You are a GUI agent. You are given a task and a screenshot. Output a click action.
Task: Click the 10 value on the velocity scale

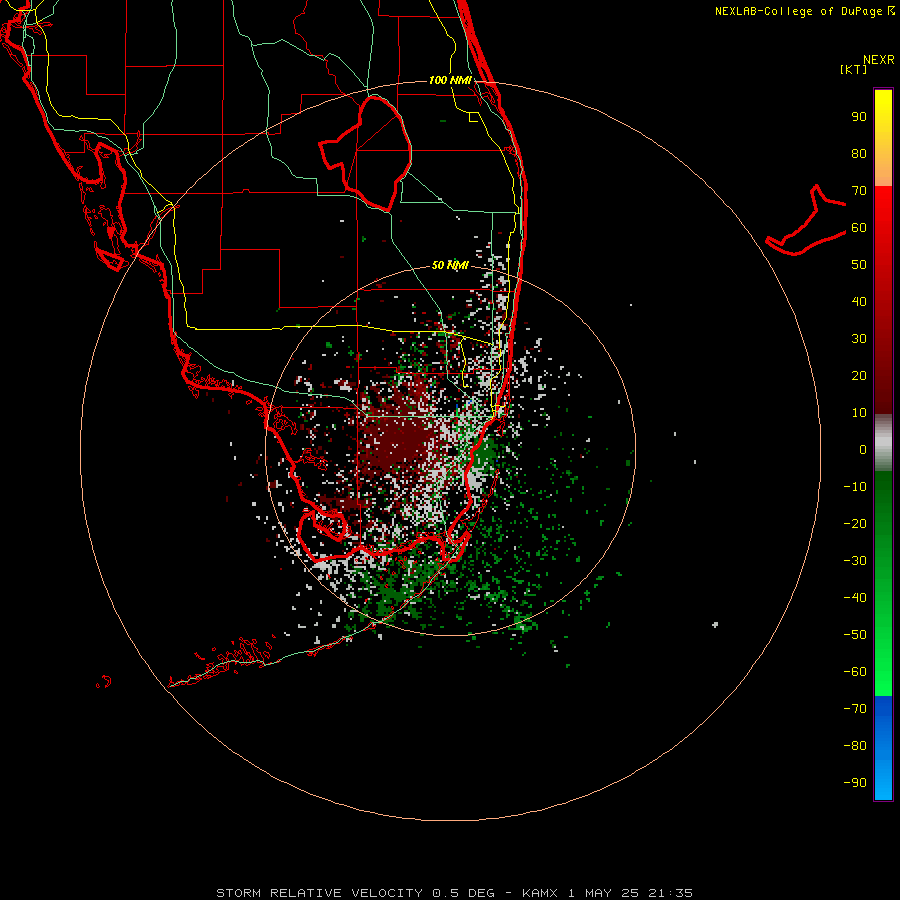click(859, 413)
